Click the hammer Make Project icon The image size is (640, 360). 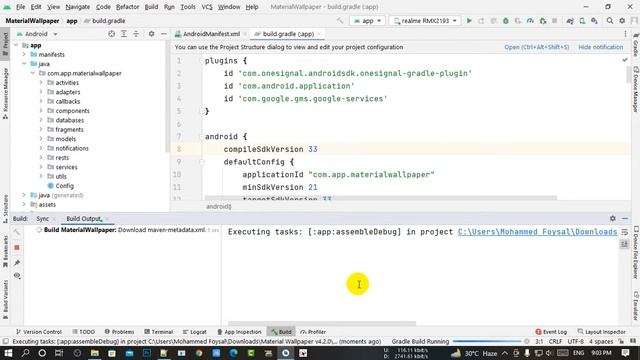tap(340, 20)
